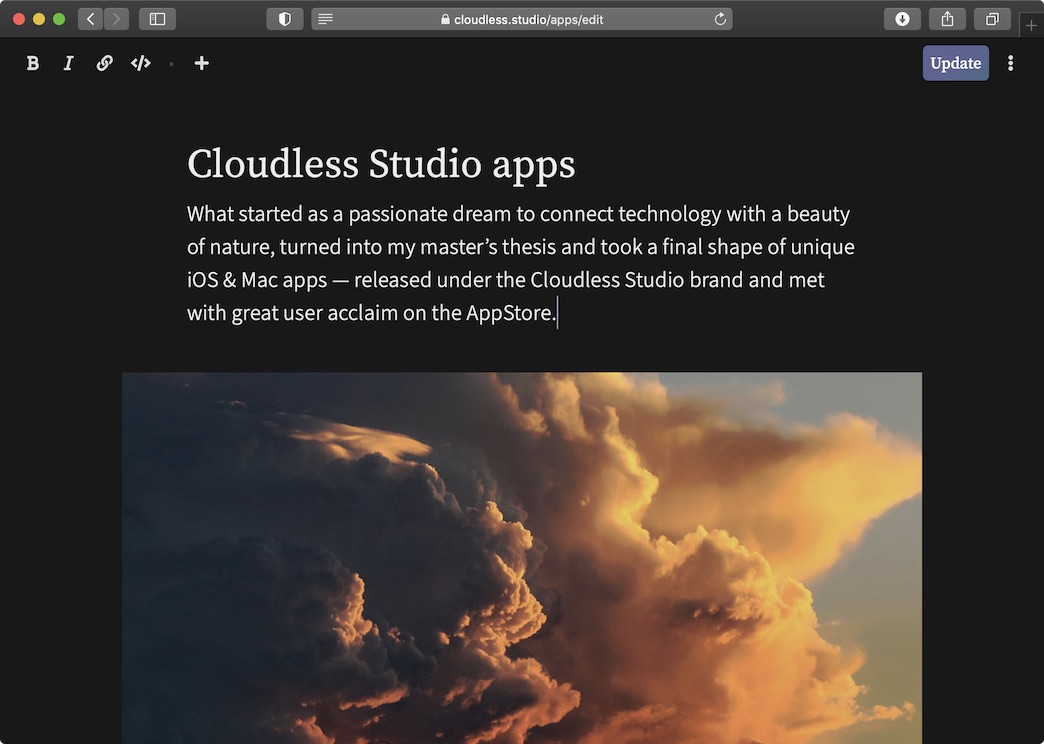This screenshot has height=744, width=1044.
Task: Insert a link using the chain icon
Action: coord(104,63)
